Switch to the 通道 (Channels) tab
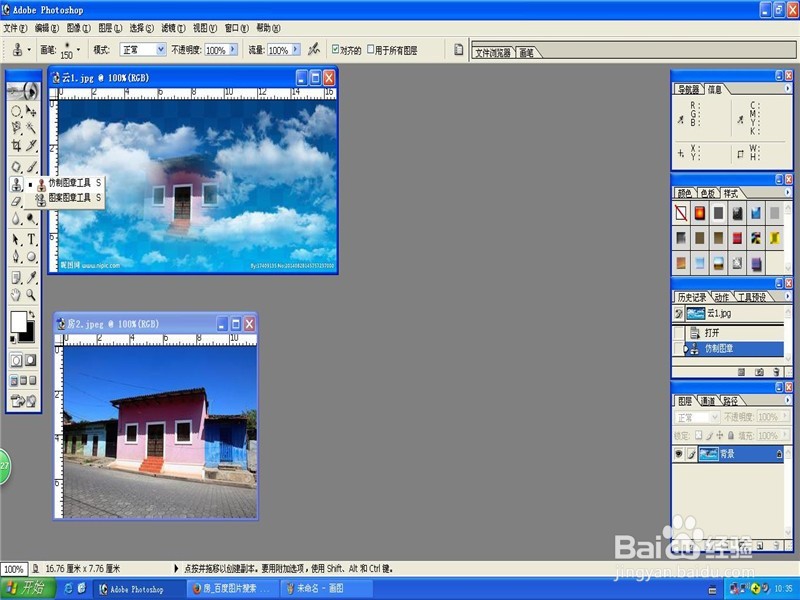This screenshot has width=800, height=600. (x=708, y=401)
